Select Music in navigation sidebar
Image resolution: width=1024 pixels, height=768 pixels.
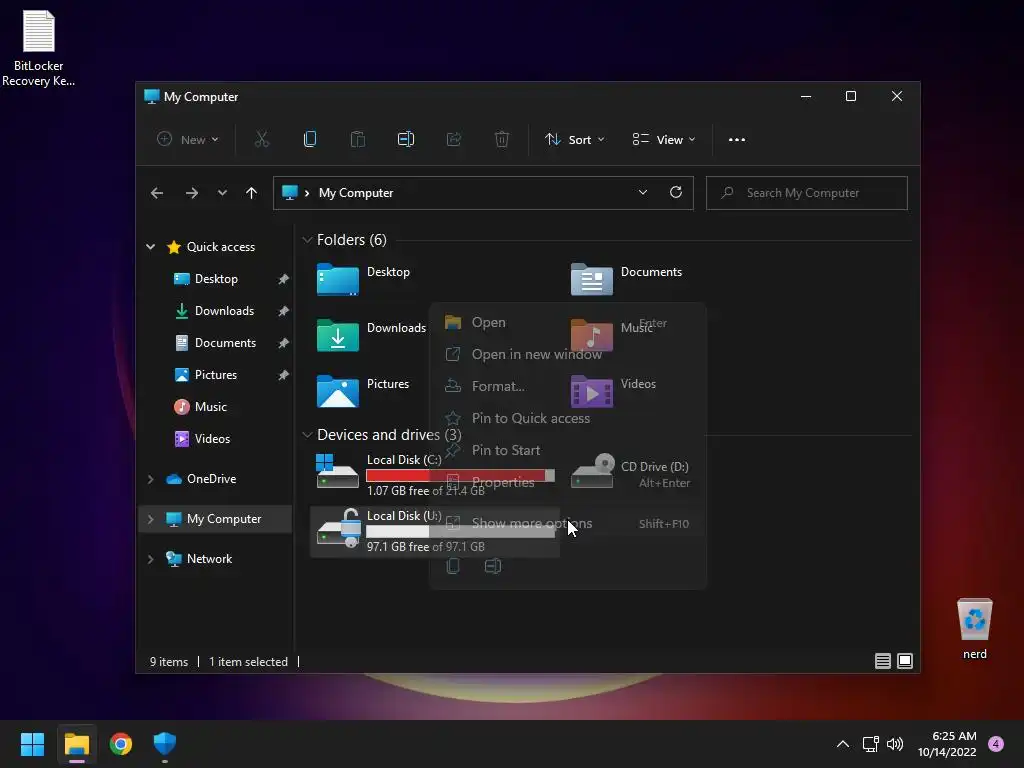210,407
